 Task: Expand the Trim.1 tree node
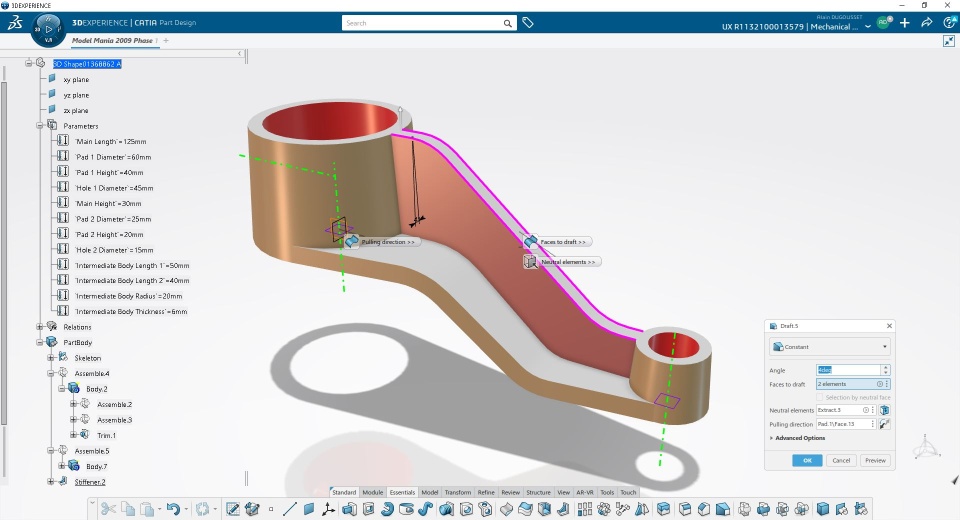tap(73, 435)
